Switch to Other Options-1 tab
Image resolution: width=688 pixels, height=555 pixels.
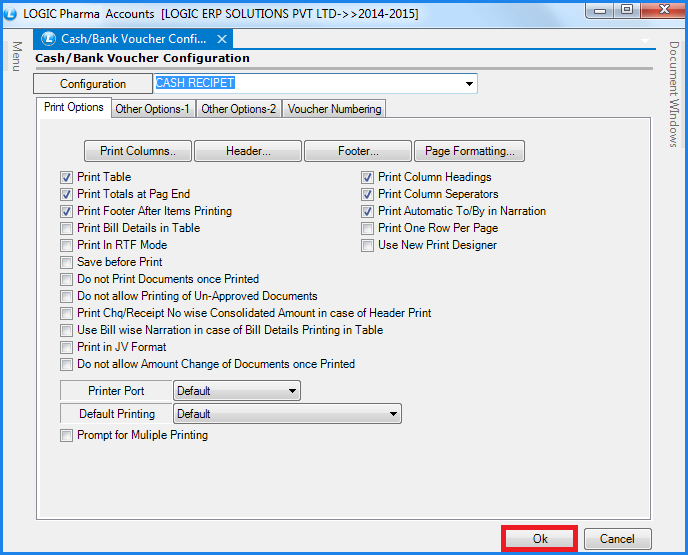point(152,109)
